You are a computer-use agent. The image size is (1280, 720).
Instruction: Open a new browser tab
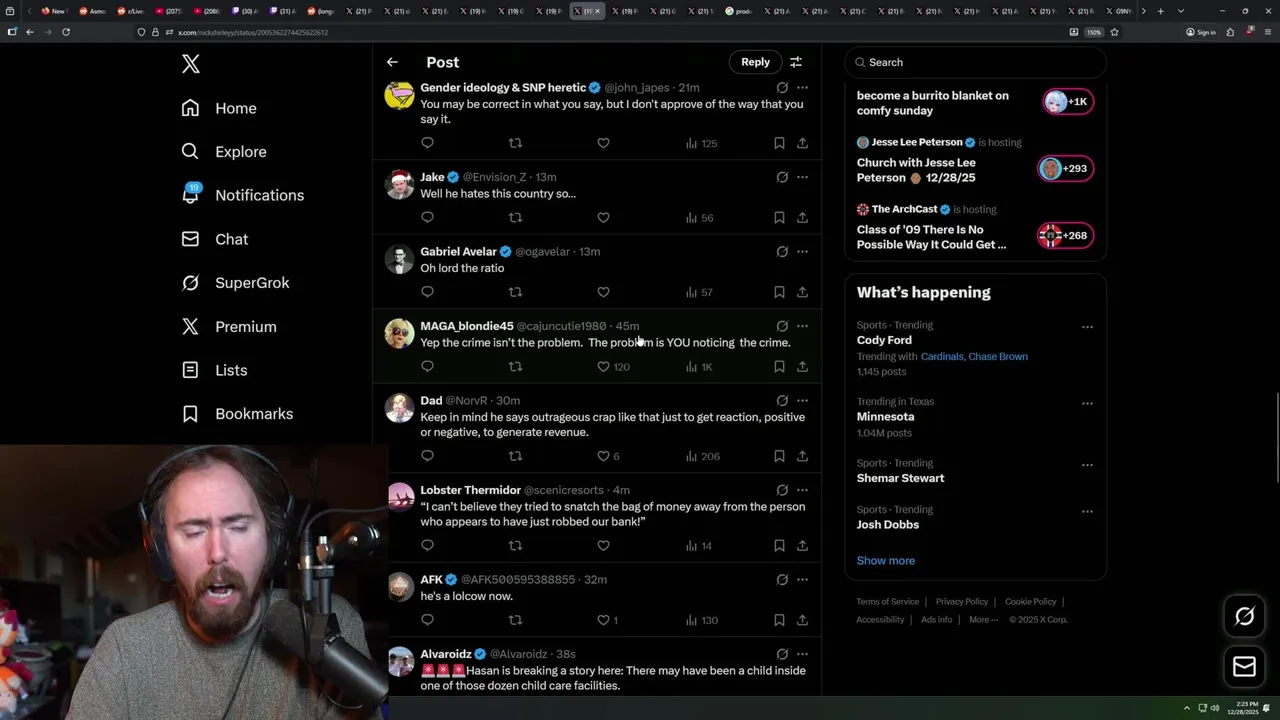coord(1160,11)
